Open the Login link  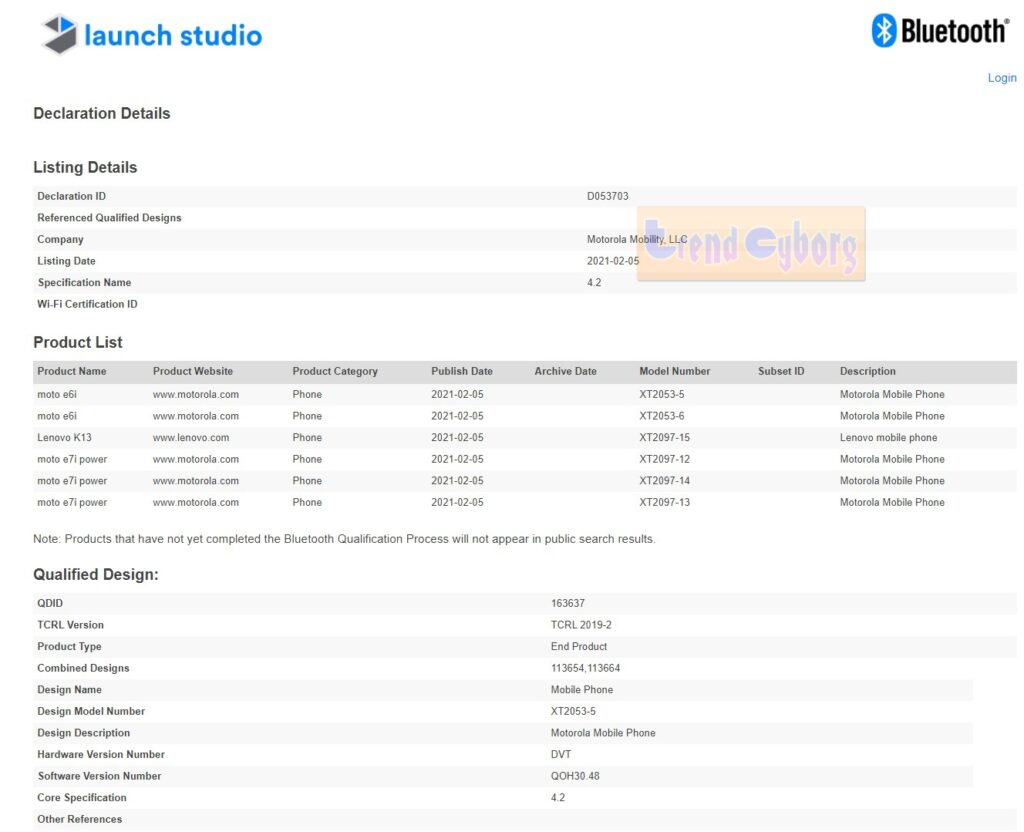point(1001,78)
